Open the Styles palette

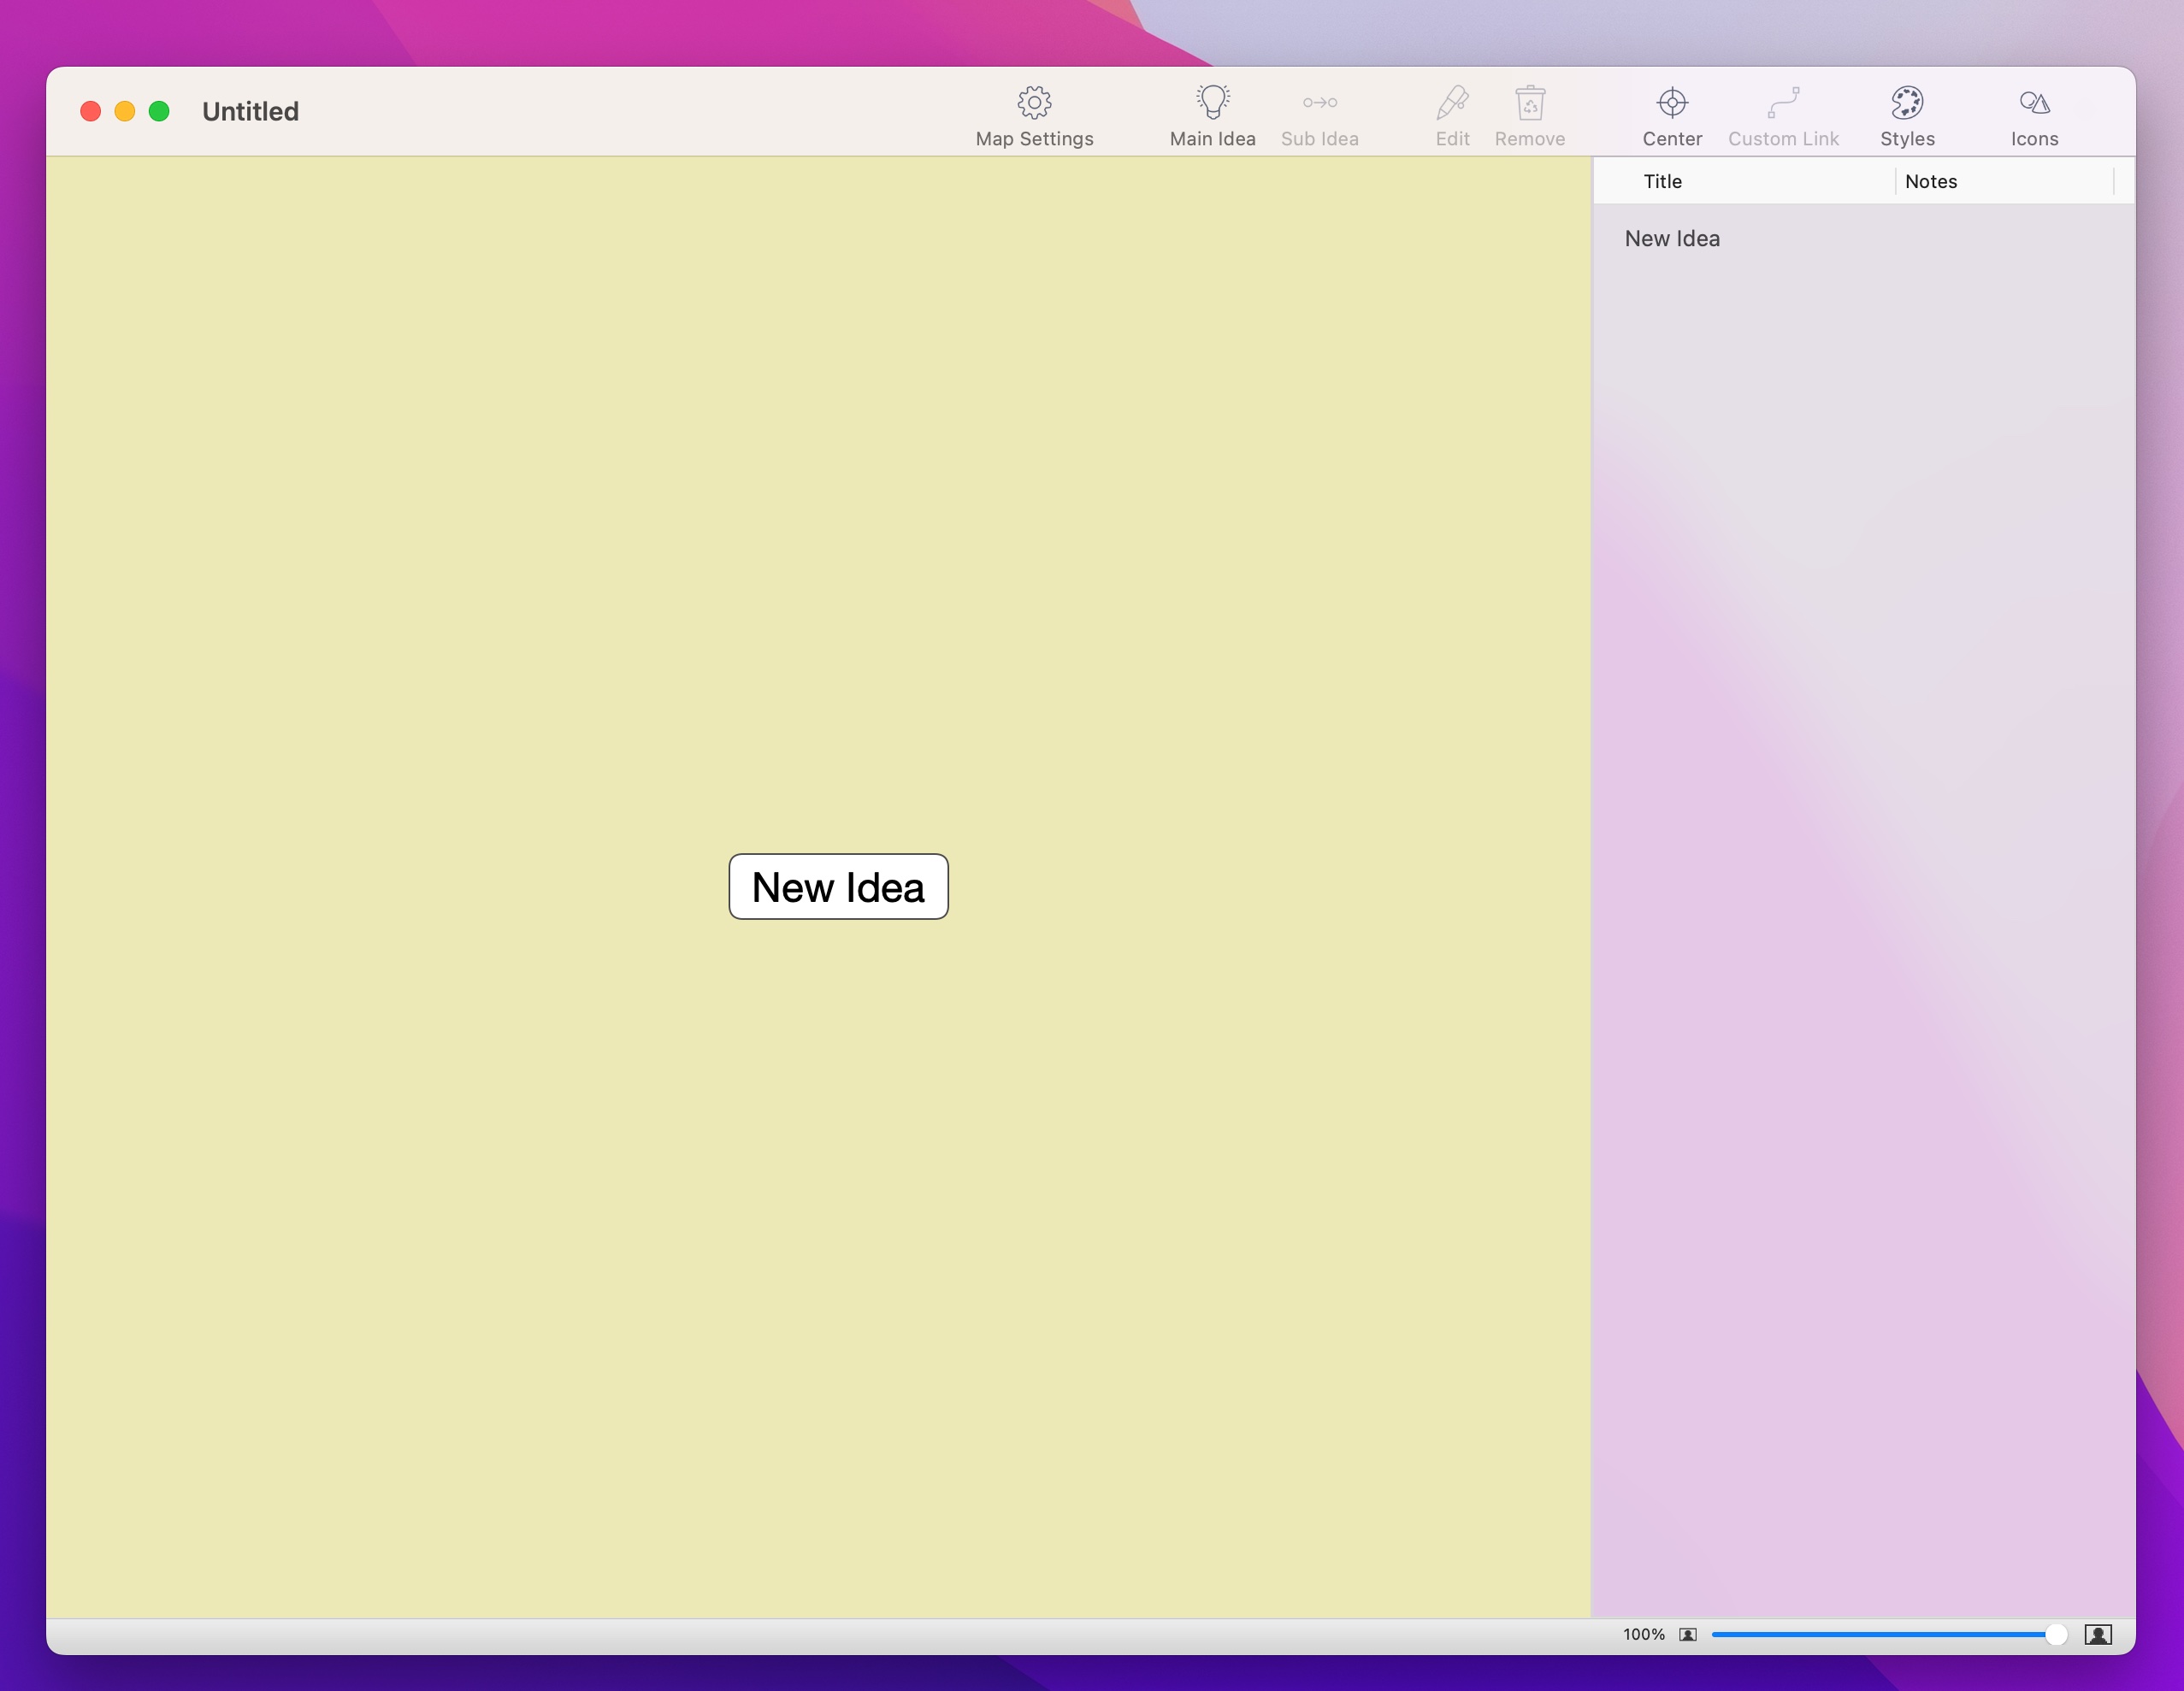(x=1906, y=102)
